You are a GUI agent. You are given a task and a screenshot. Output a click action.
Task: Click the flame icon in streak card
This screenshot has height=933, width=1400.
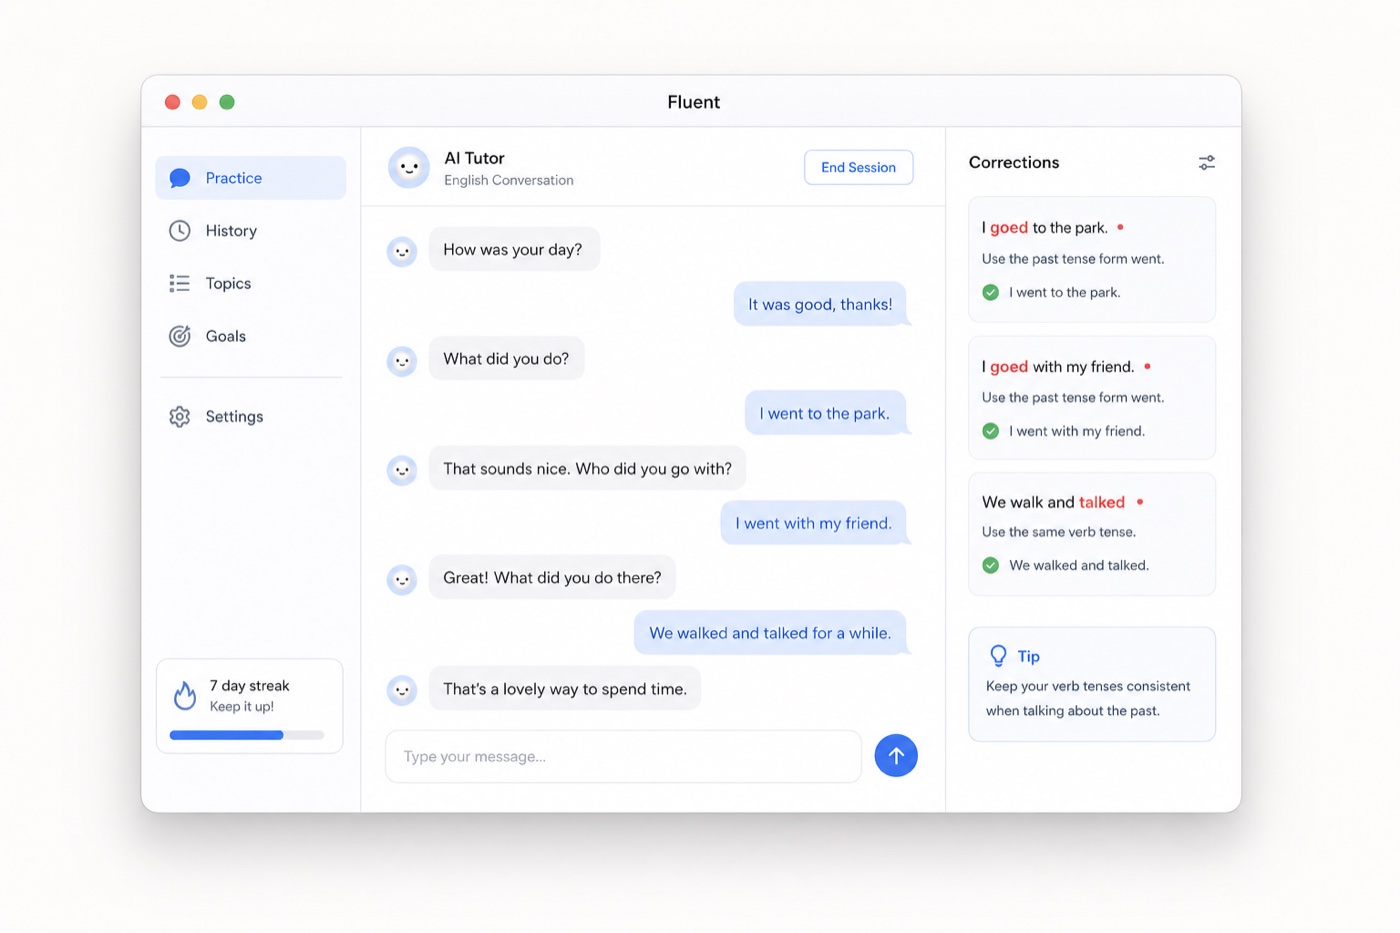[185, 695]
